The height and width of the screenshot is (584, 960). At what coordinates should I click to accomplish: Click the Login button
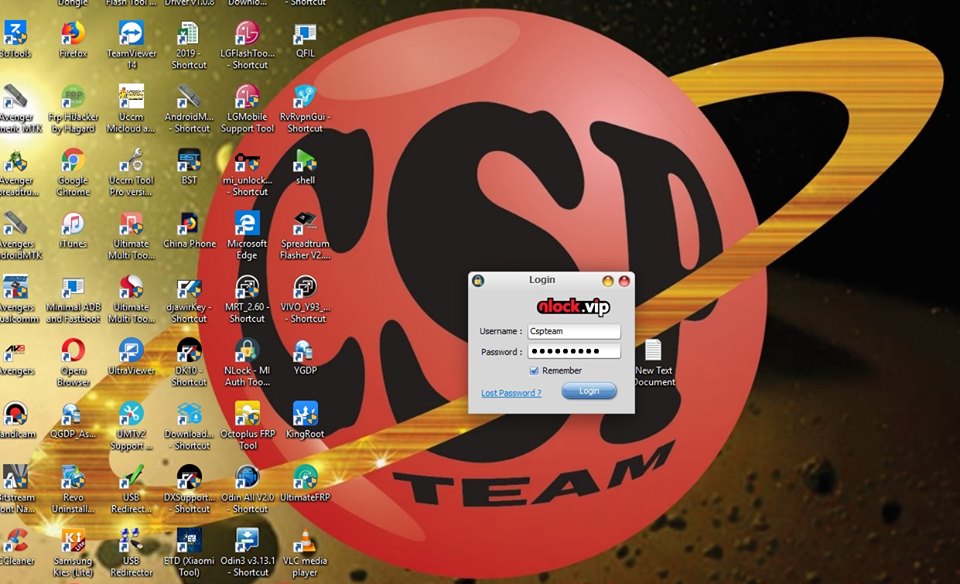click(589, 391)
